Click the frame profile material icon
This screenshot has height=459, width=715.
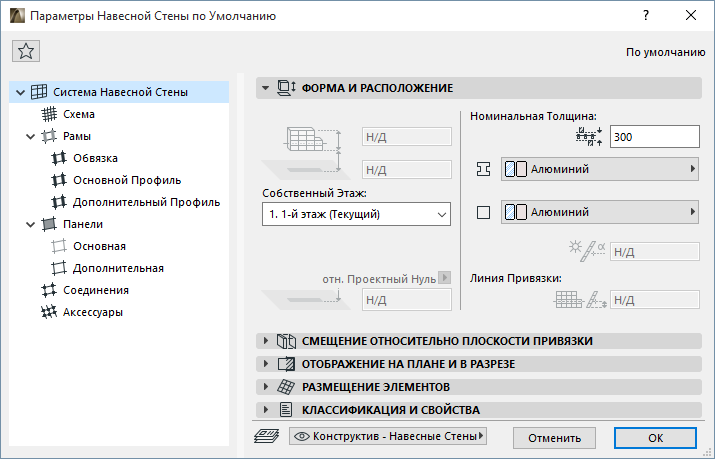coord(483,169)
